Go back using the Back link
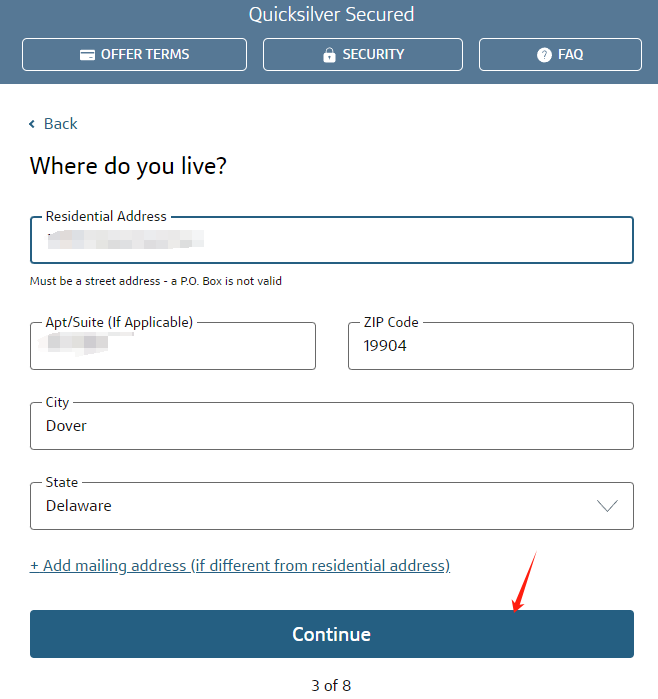Screen dimensions: 658x699 point(53,124)
